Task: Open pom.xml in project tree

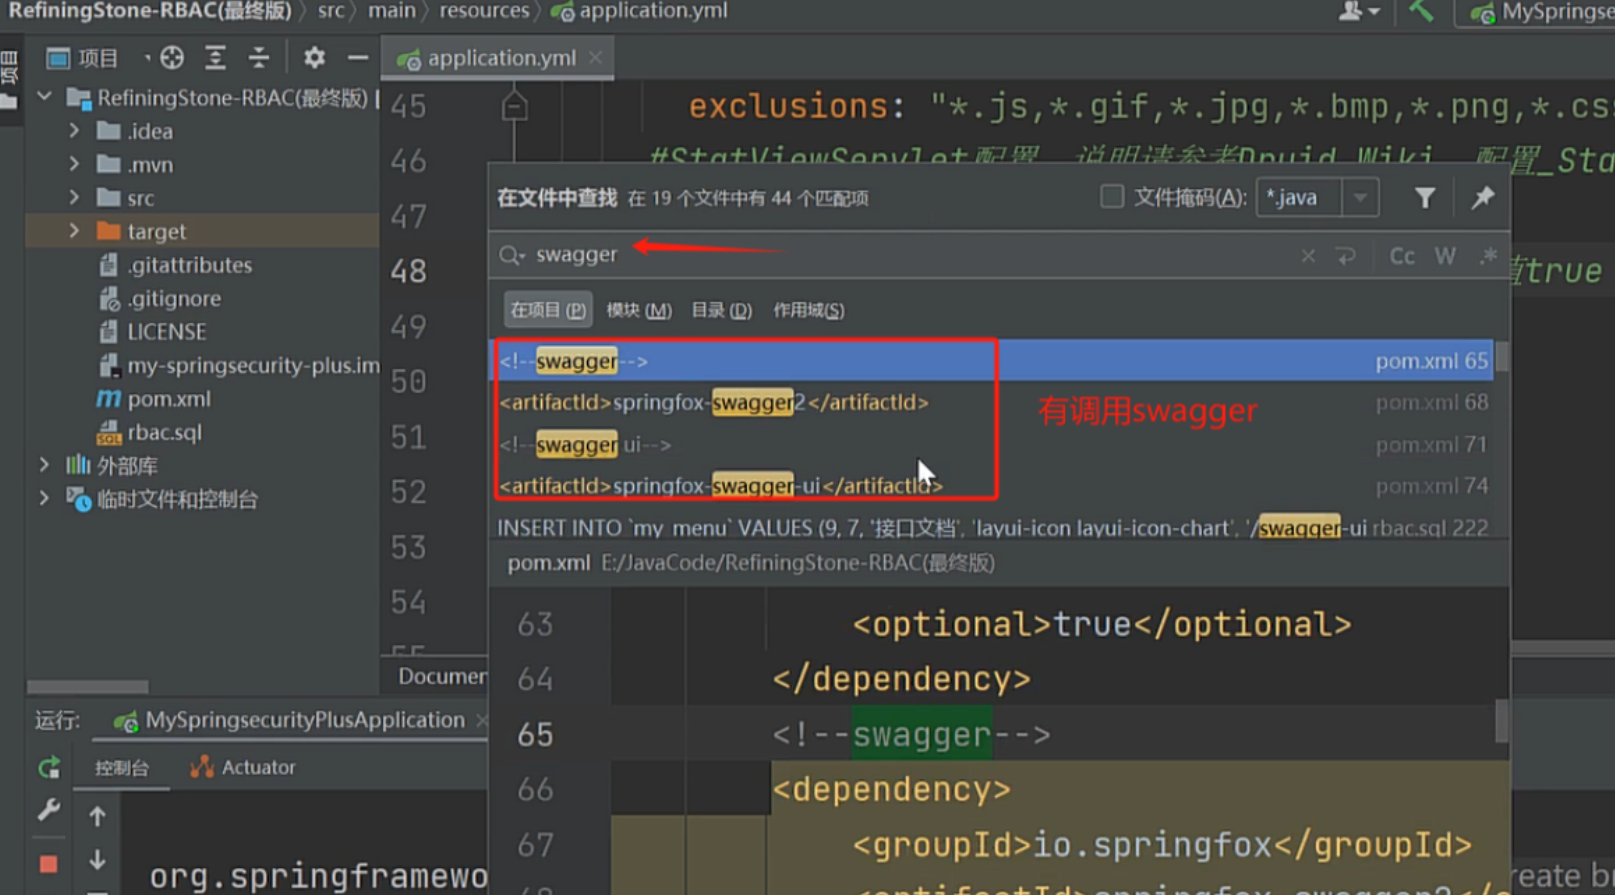Action: click(169, 399)
